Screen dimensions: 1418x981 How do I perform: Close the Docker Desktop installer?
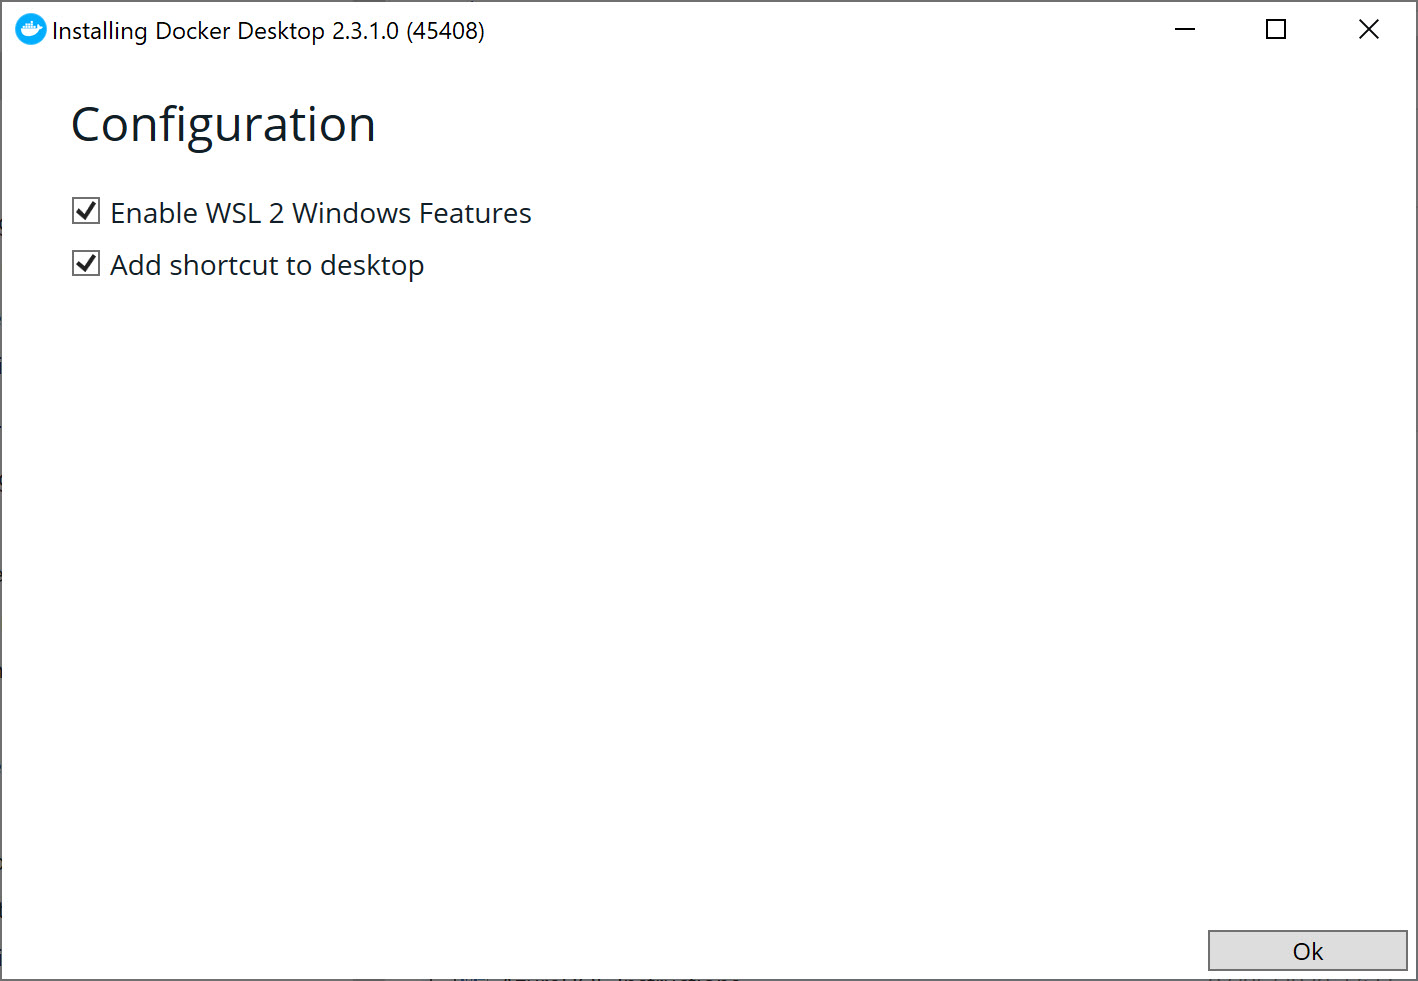pyautogui.click(x=1368, y=29)
